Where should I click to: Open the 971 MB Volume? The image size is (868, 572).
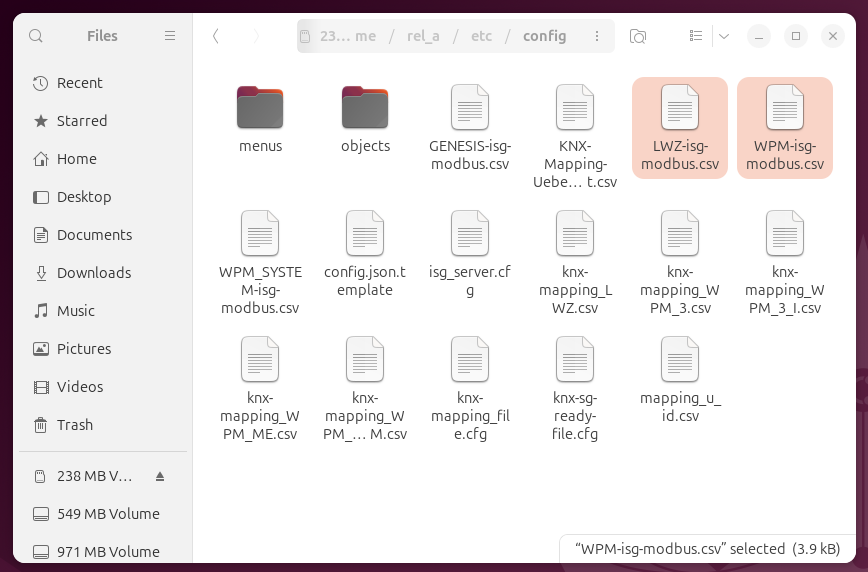click(x=103, y=552)
